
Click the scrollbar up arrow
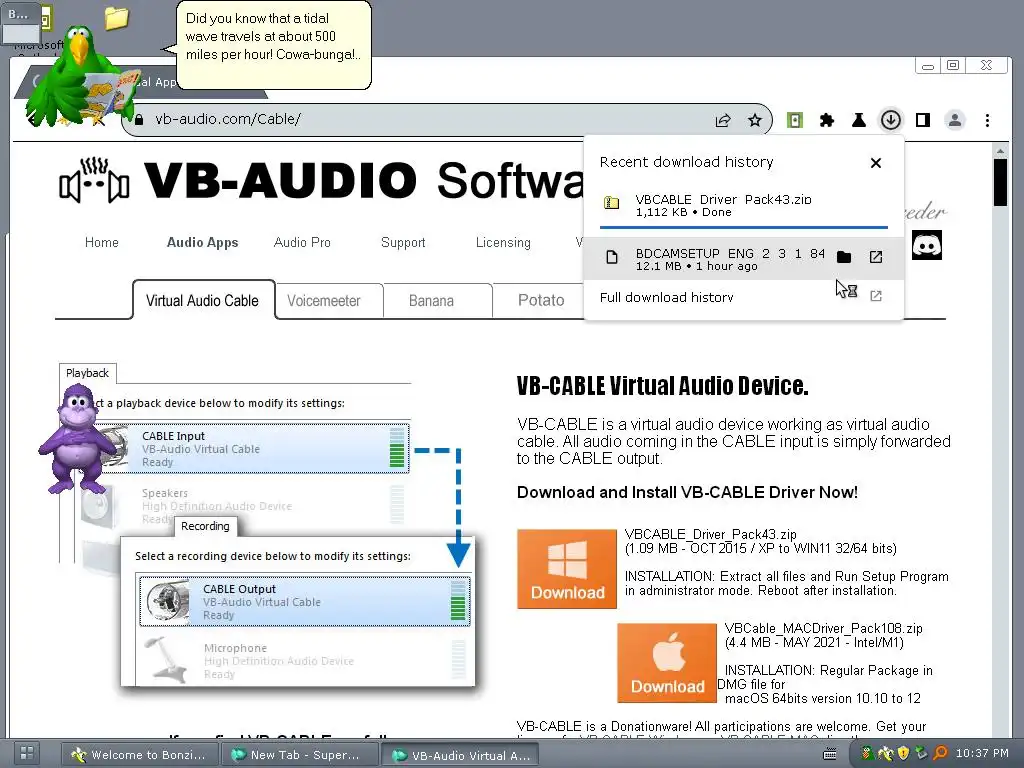tap(1000, 151)
